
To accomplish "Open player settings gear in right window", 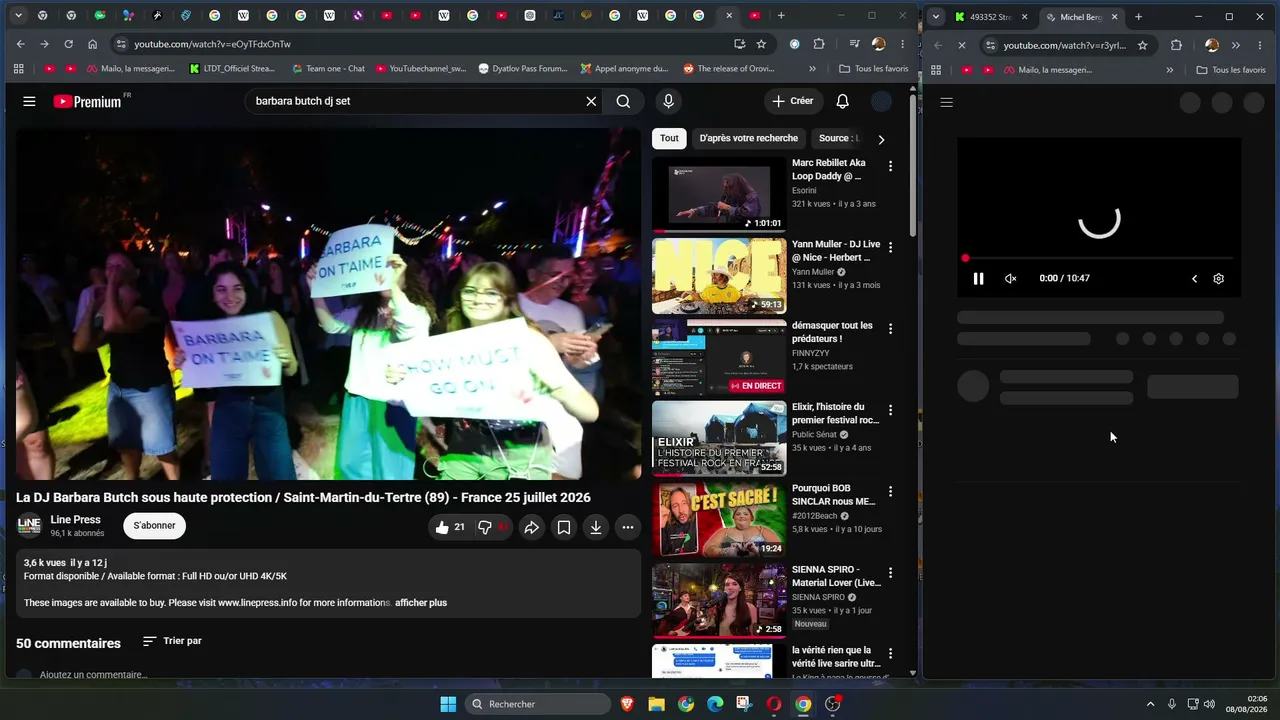I will (x=1218, y=279).
